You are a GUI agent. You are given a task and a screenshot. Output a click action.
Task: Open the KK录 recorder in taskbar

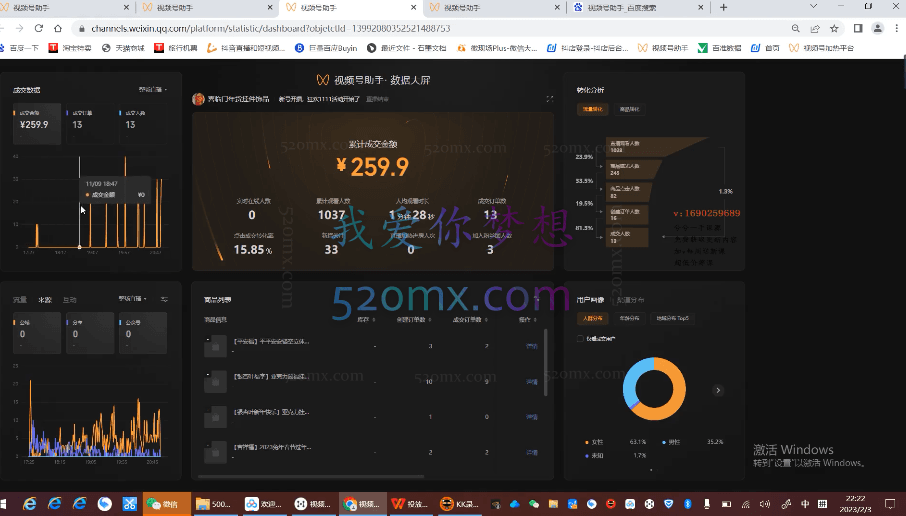point(461,504)
